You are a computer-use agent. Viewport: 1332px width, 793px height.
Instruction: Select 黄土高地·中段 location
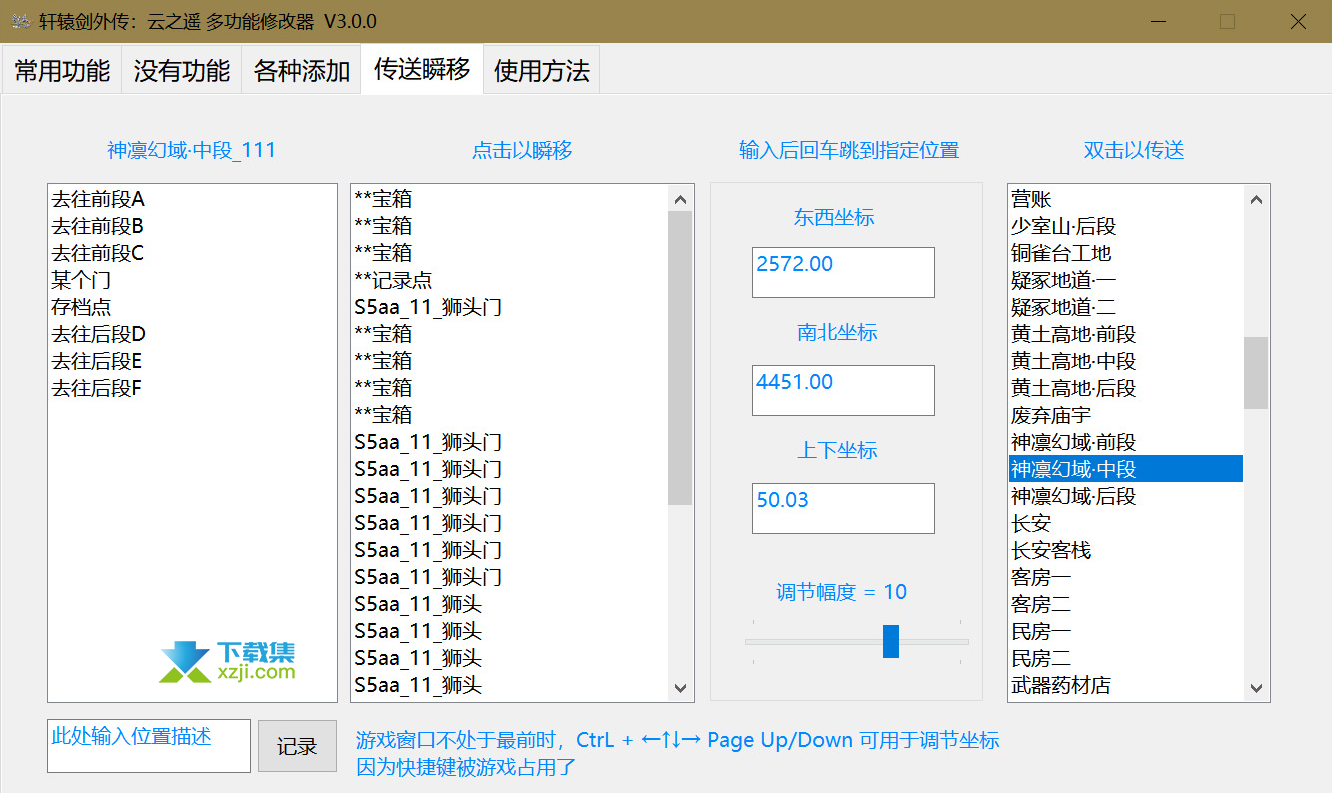point(1126,361)
